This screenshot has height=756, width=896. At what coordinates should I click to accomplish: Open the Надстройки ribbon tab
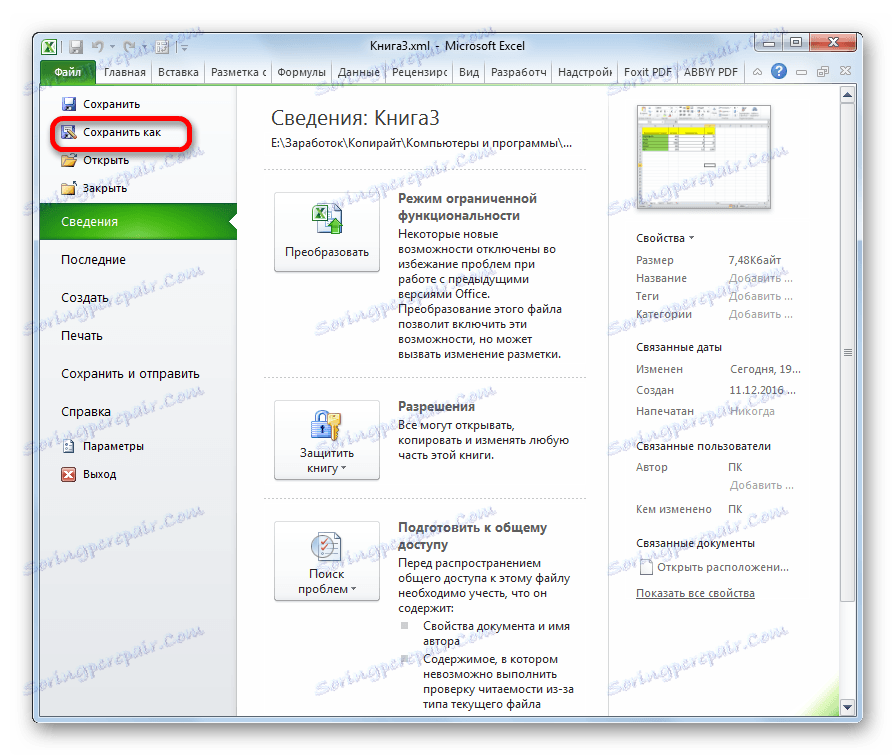[585, 72]
